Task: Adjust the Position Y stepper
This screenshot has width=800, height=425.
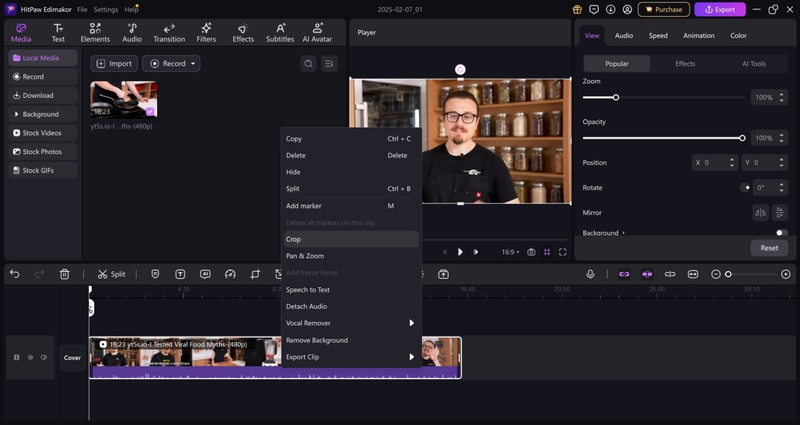Action: [782, 163]
